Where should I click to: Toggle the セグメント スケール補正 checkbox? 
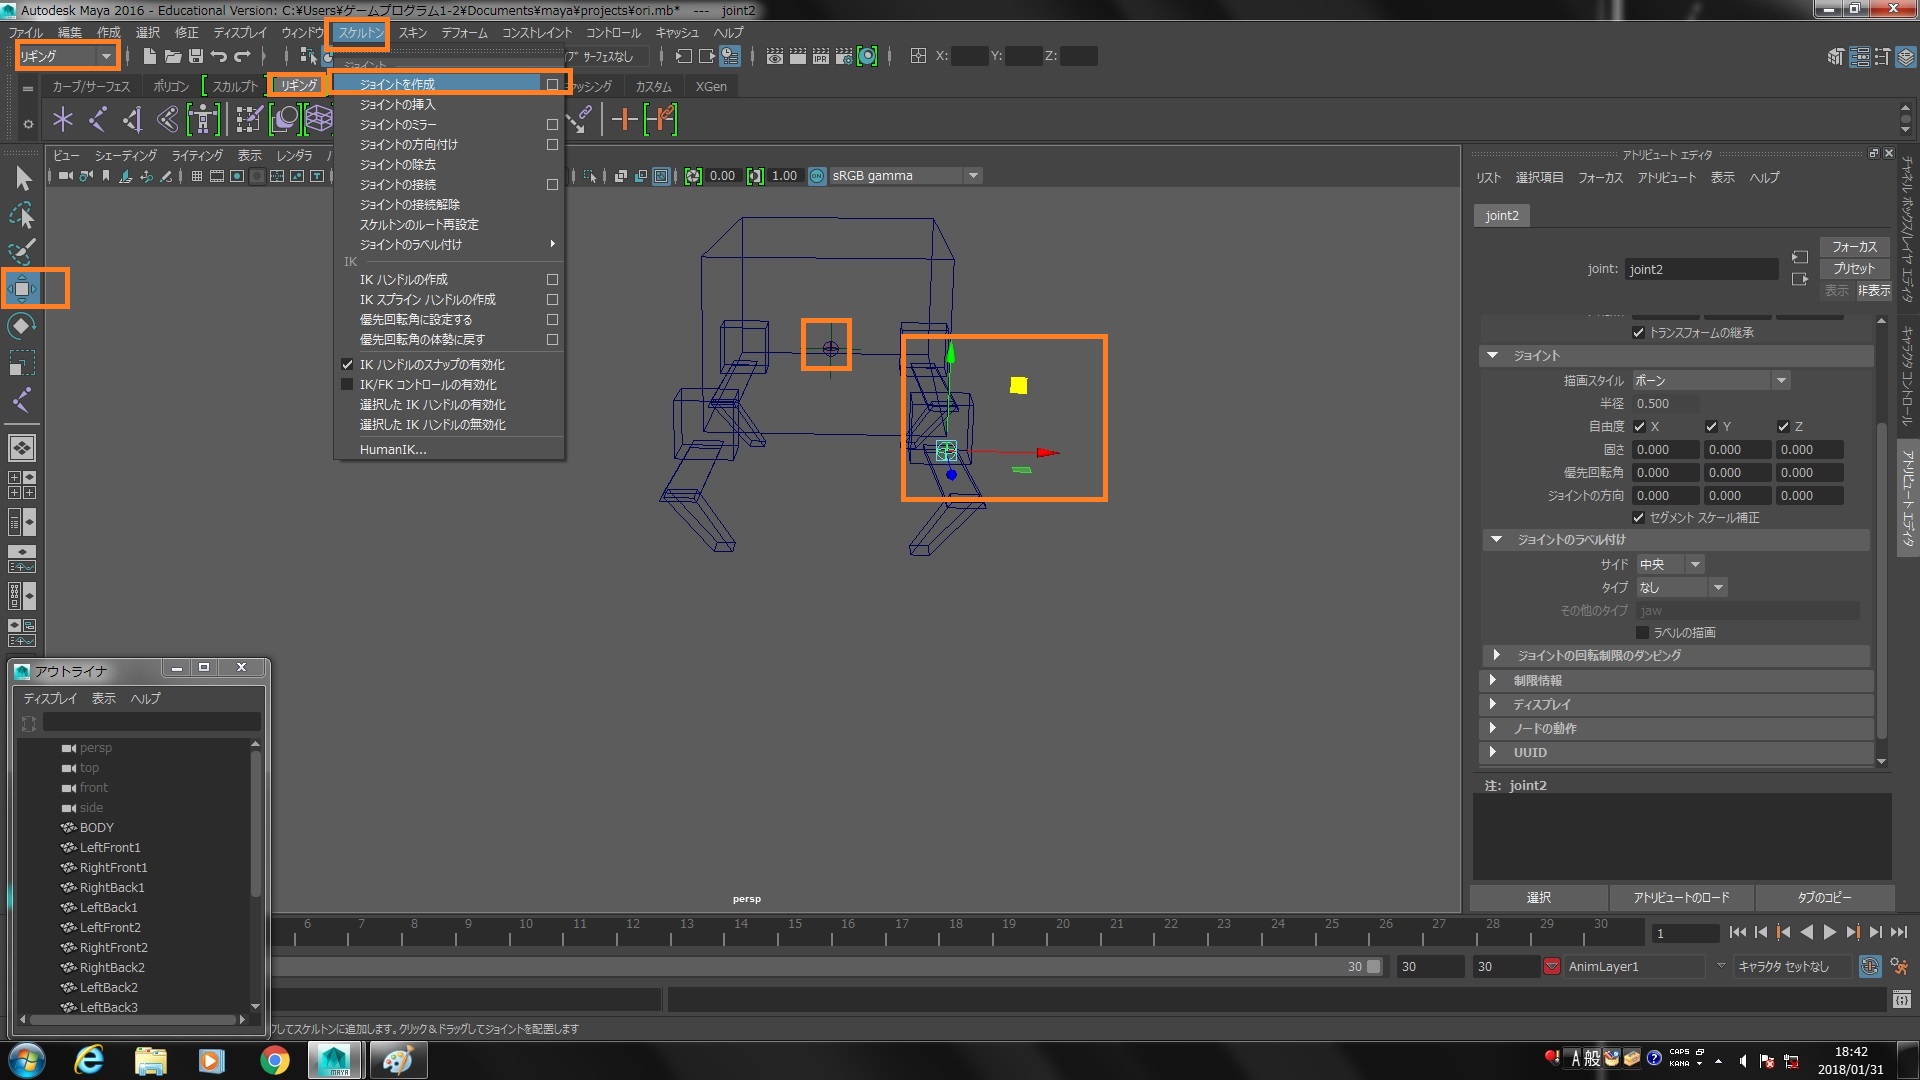(x=1638, y=518)
